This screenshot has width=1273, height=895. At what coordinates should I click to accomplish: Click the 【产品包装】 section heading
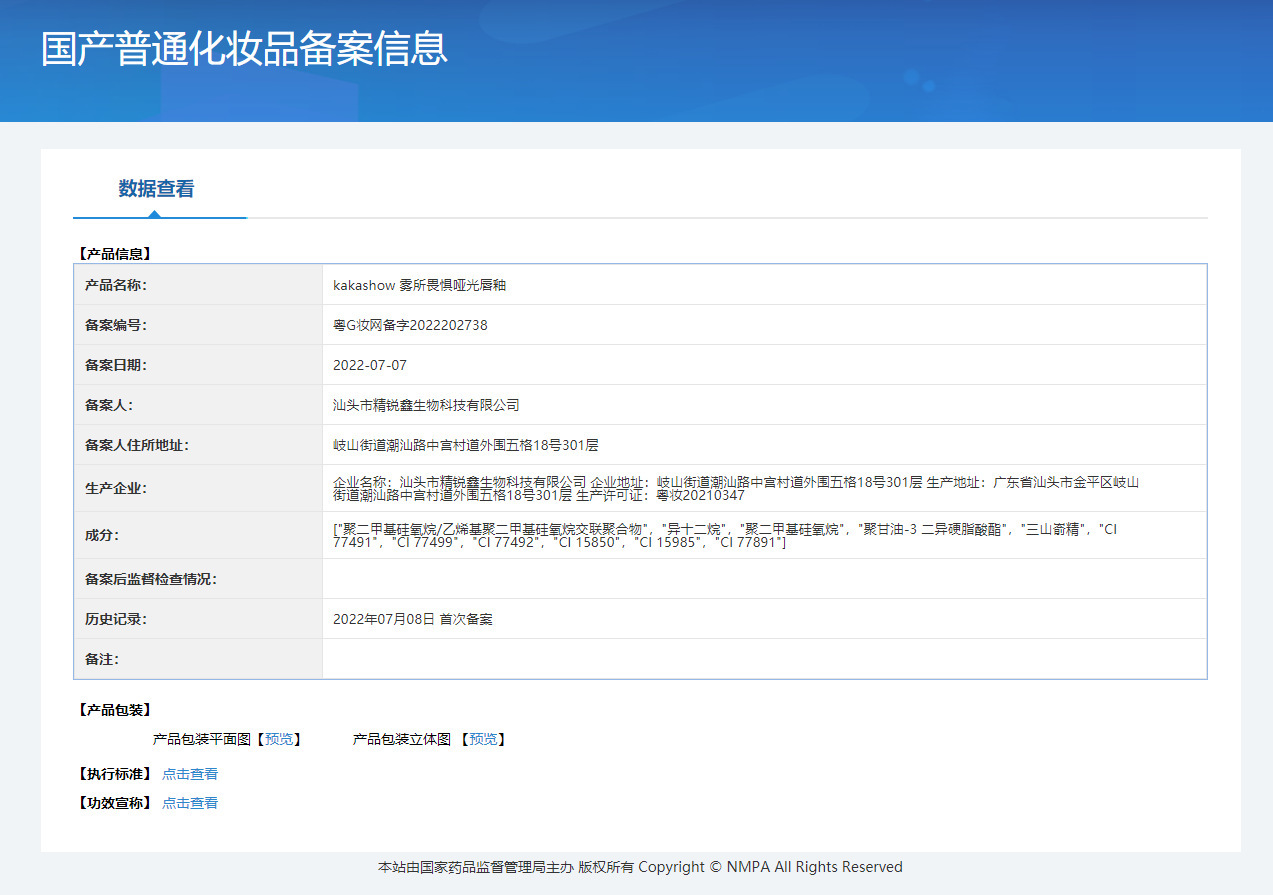tap(114, 710)
